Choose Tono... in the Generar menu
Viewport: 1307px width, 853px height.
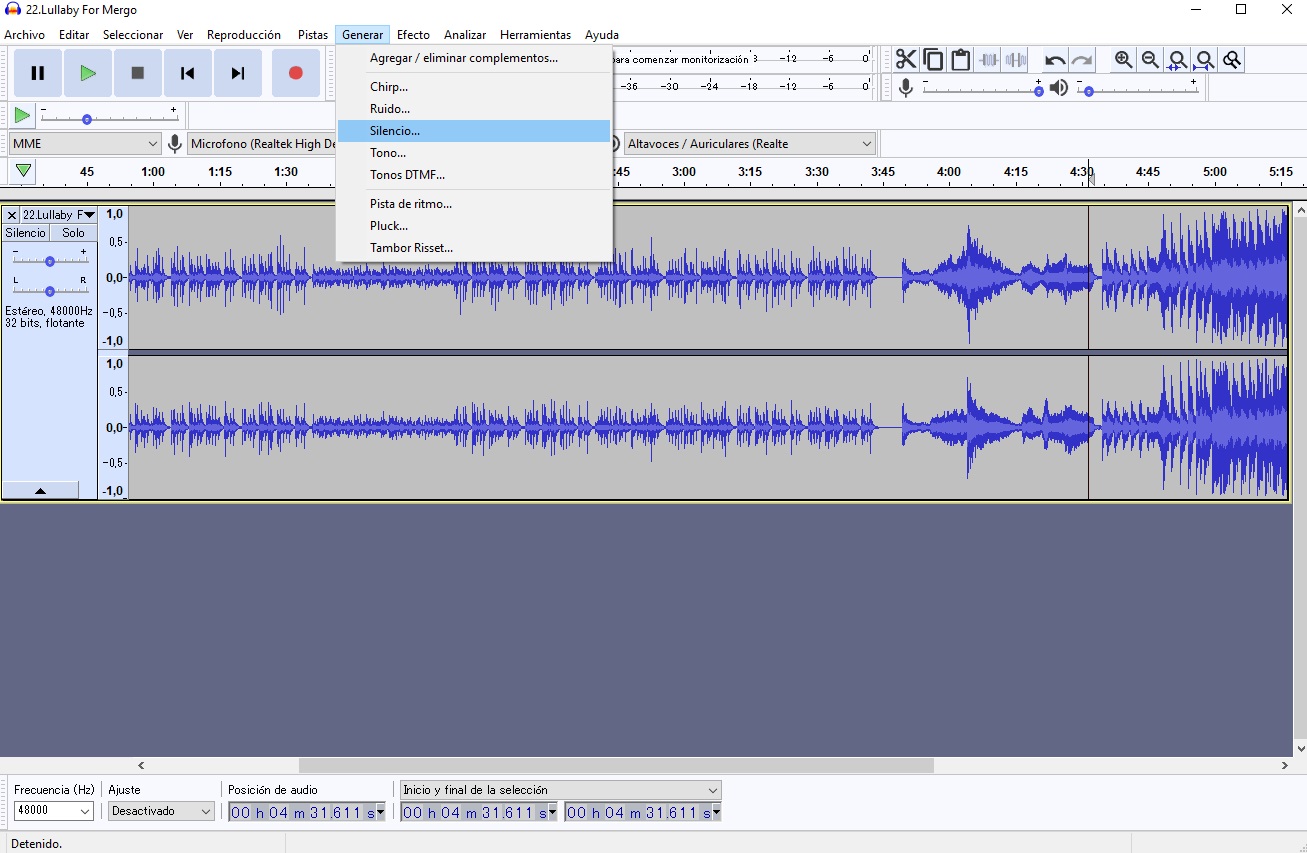tap(388, 153)
